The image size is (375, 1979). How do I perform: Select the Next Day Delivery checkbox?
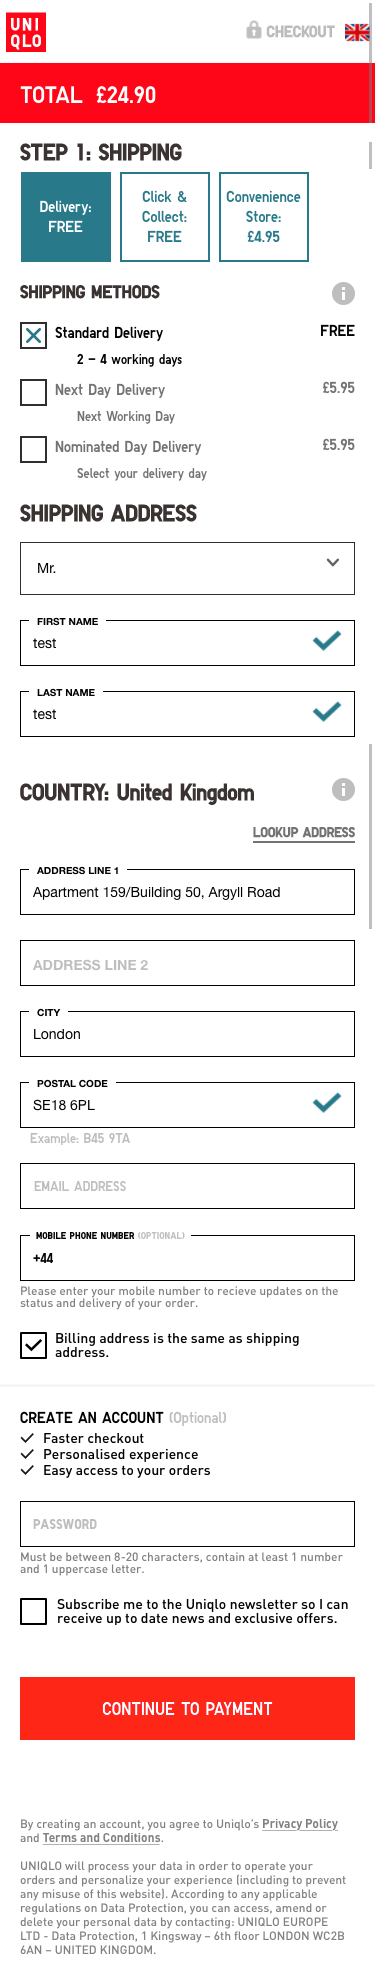33,392
